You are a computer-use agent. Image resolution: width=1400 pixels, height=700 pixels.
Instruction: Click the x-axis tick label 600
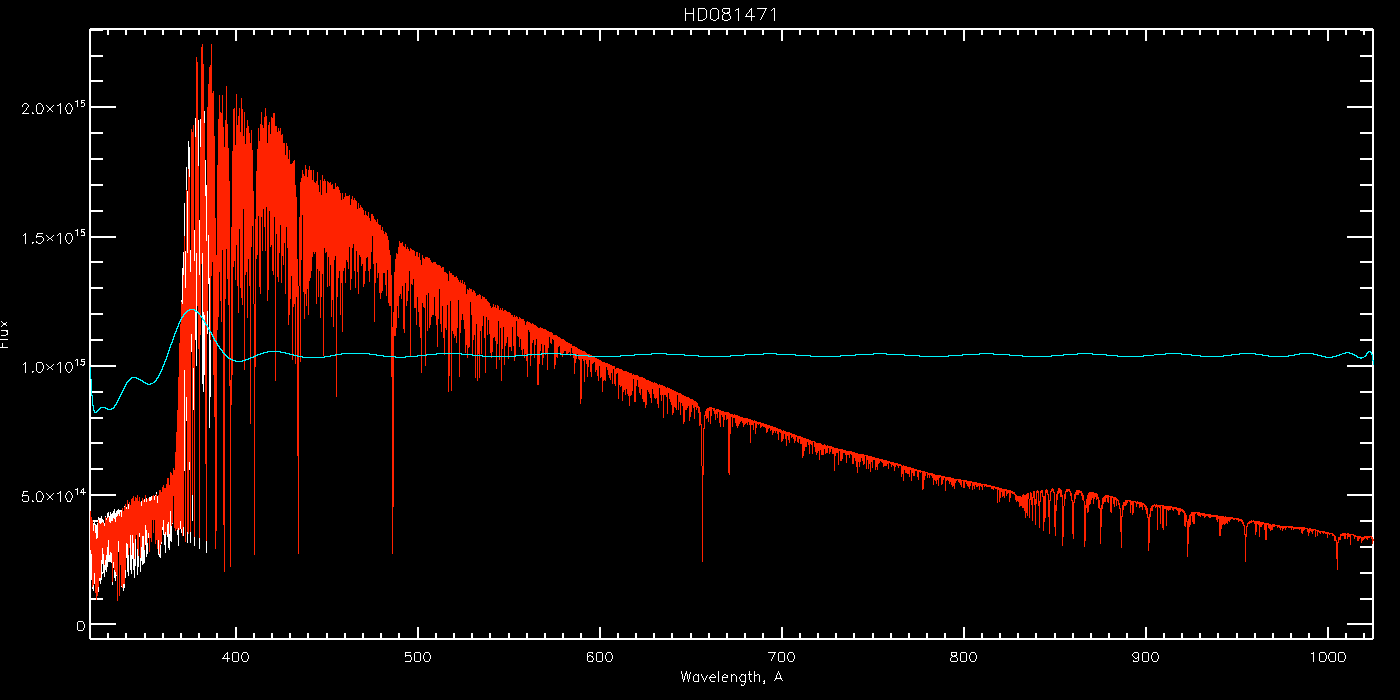point(600,657)
